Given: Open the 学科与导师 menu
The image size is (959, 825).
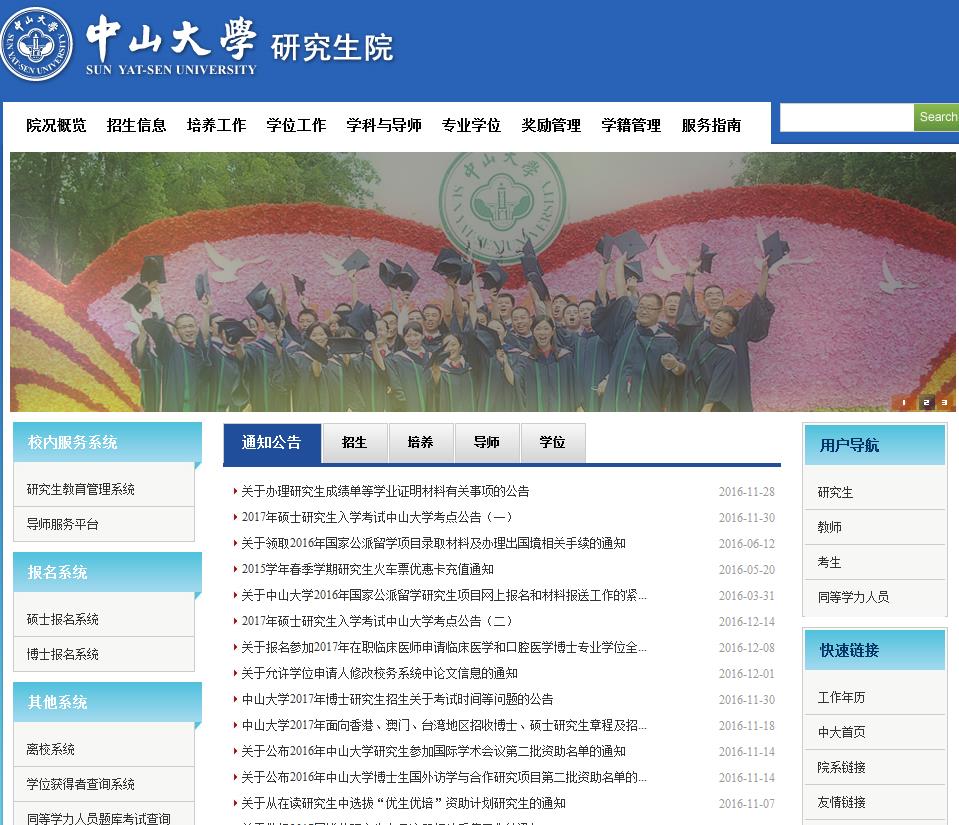Looking at the screenshot, I should click(x=384, y=125).
